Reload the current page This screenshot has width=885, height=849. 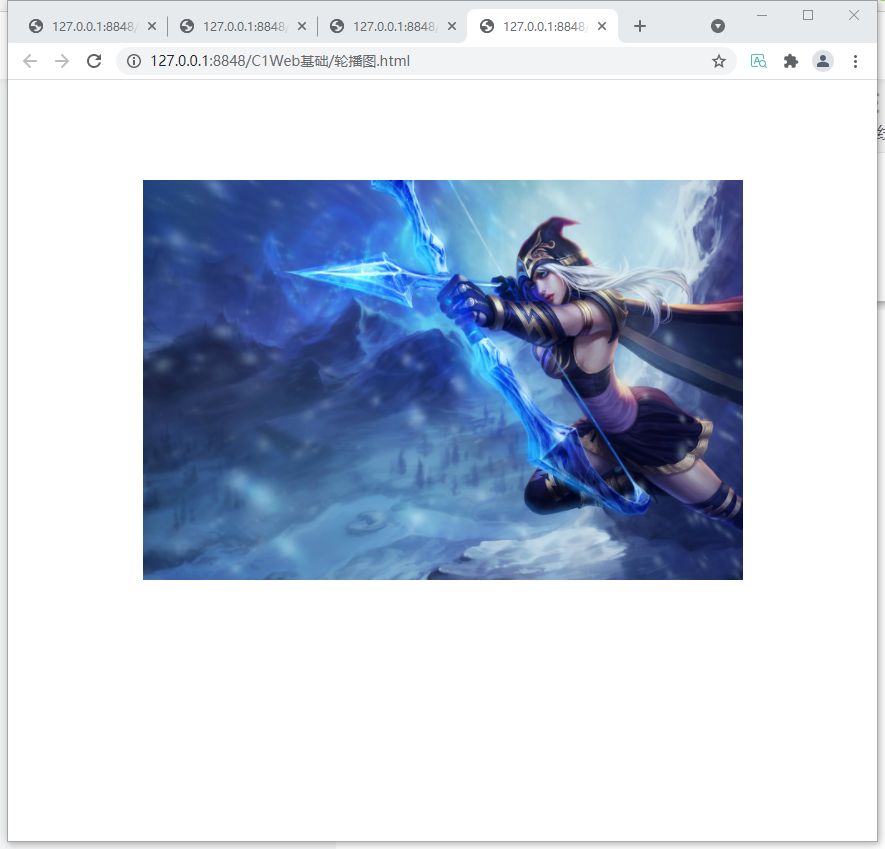click(94, 61)
